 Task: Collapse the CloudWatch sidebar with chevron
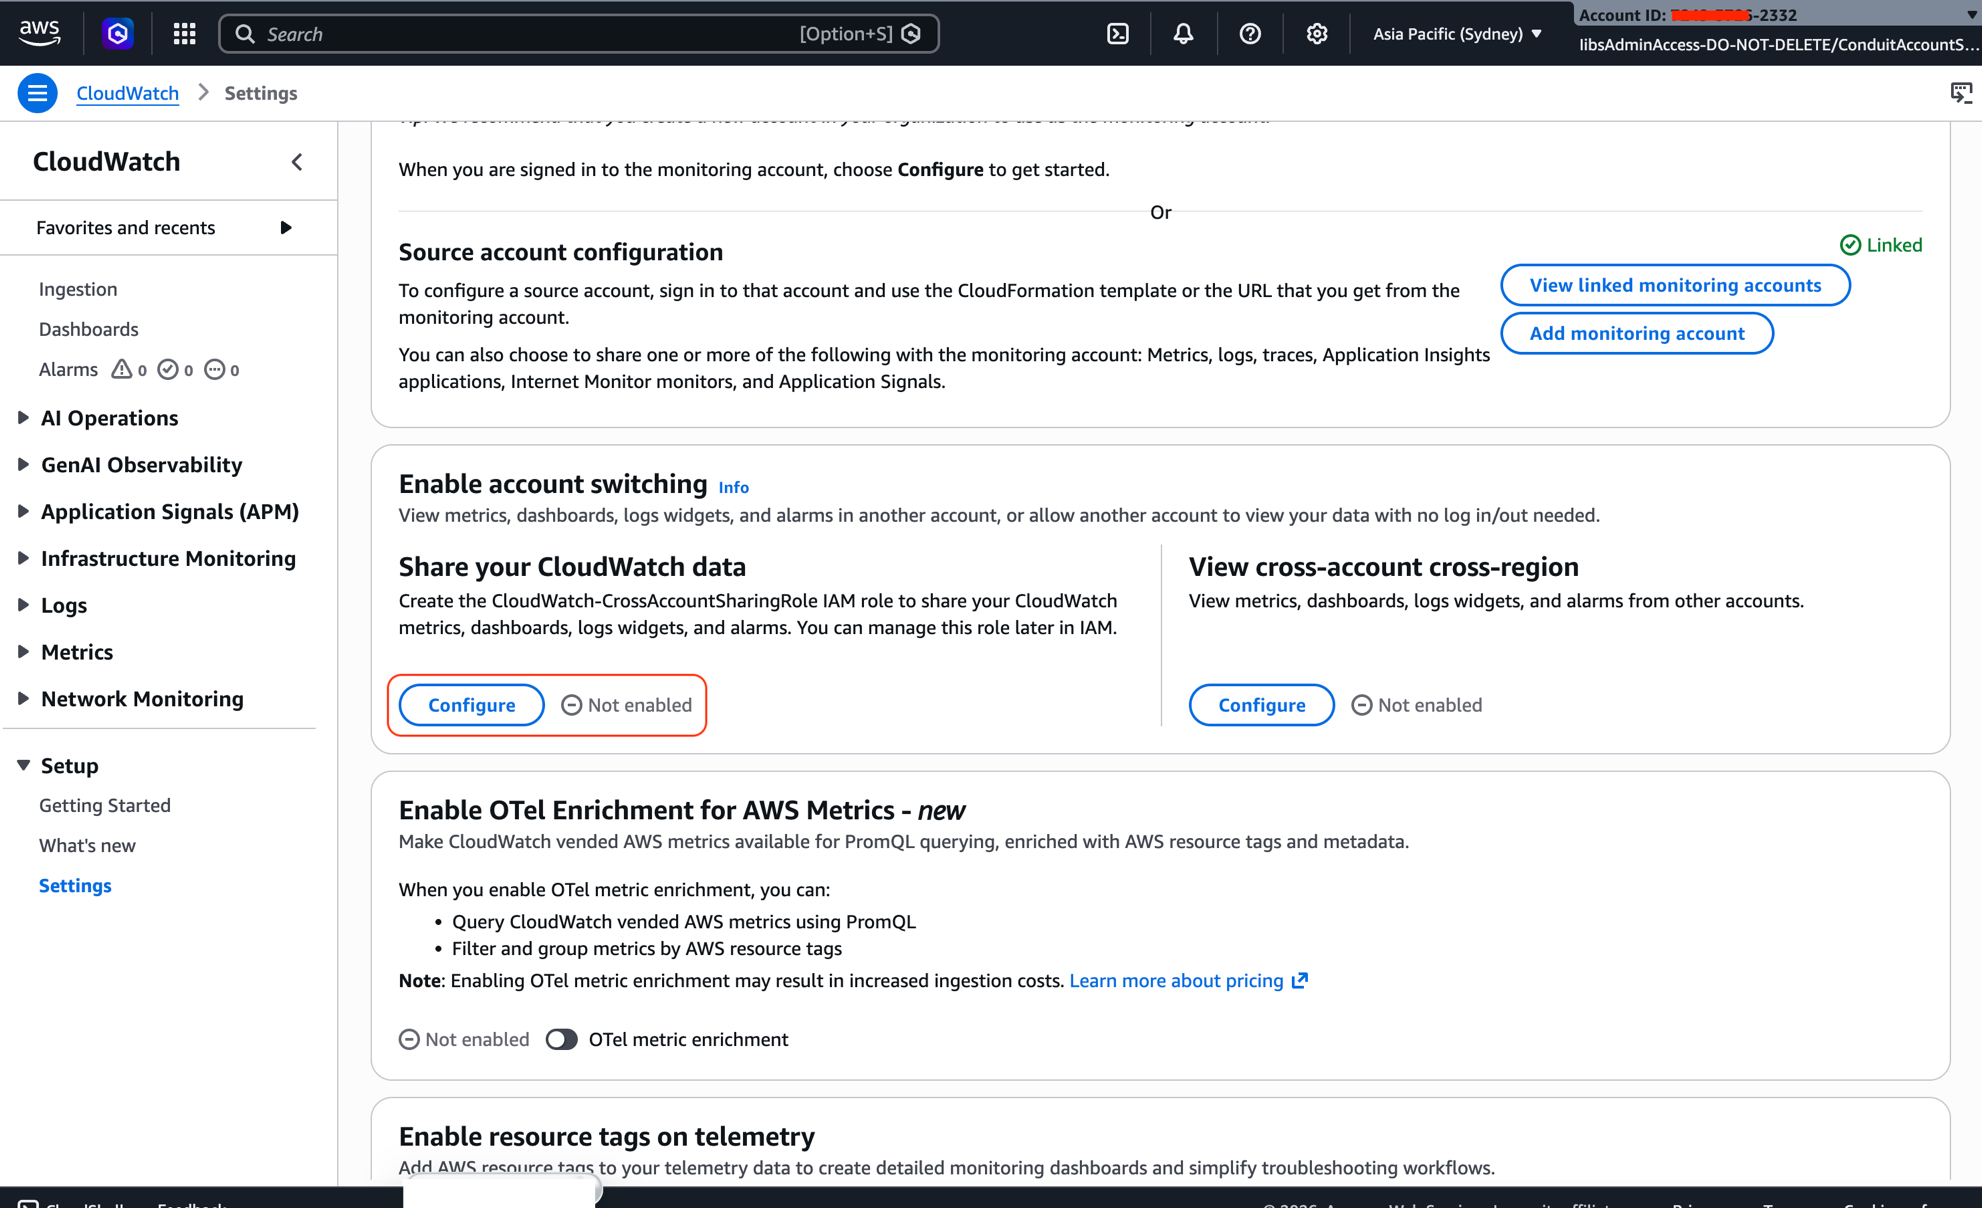point(297,162)
